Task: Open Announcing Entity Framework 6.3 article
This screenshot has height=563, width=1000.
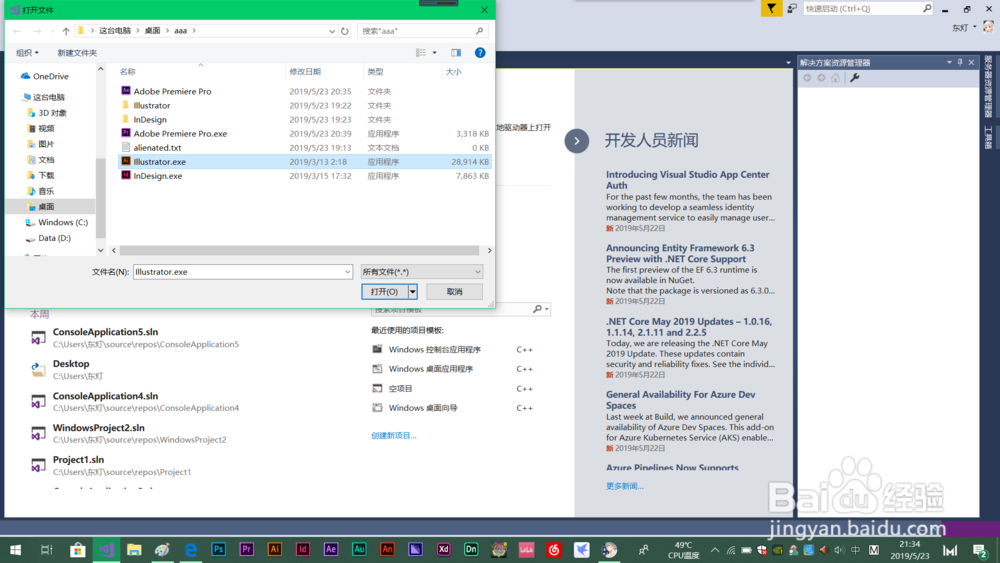Action: coord(680,253)
